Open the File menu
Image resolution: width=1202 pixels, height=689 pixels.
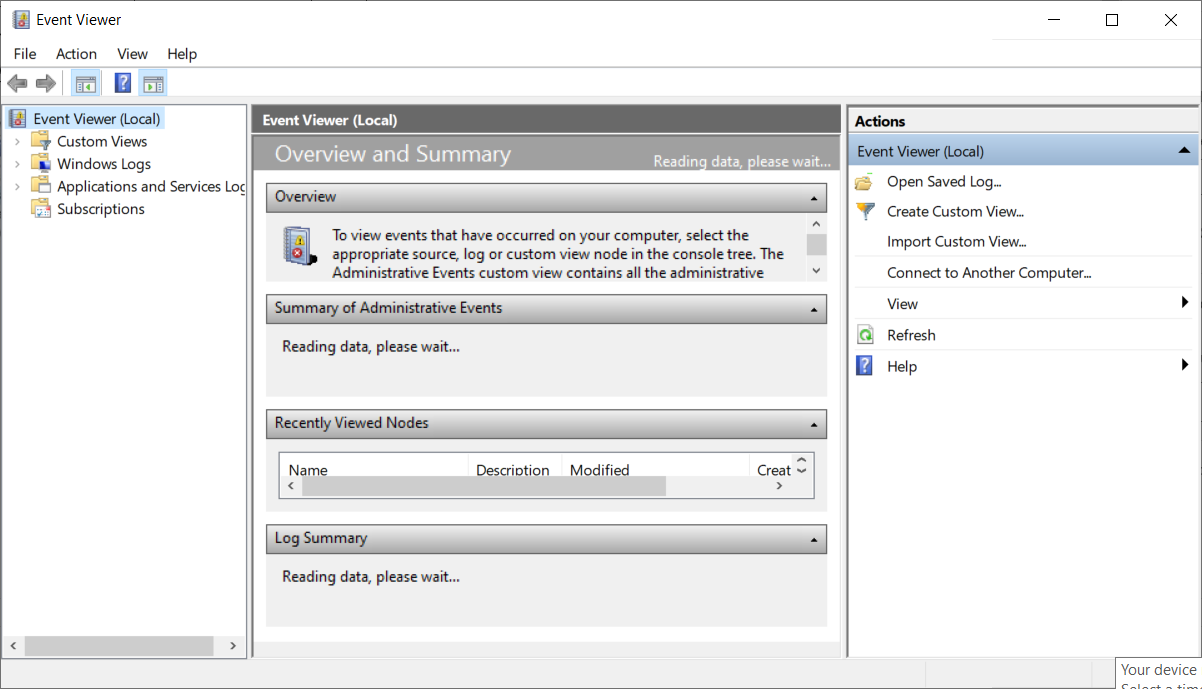[25, 54]
